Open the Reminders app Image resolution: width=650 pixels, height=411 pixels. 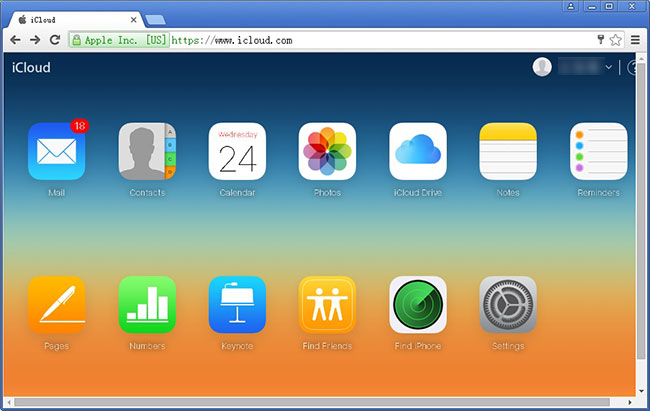tap(599, 151)
